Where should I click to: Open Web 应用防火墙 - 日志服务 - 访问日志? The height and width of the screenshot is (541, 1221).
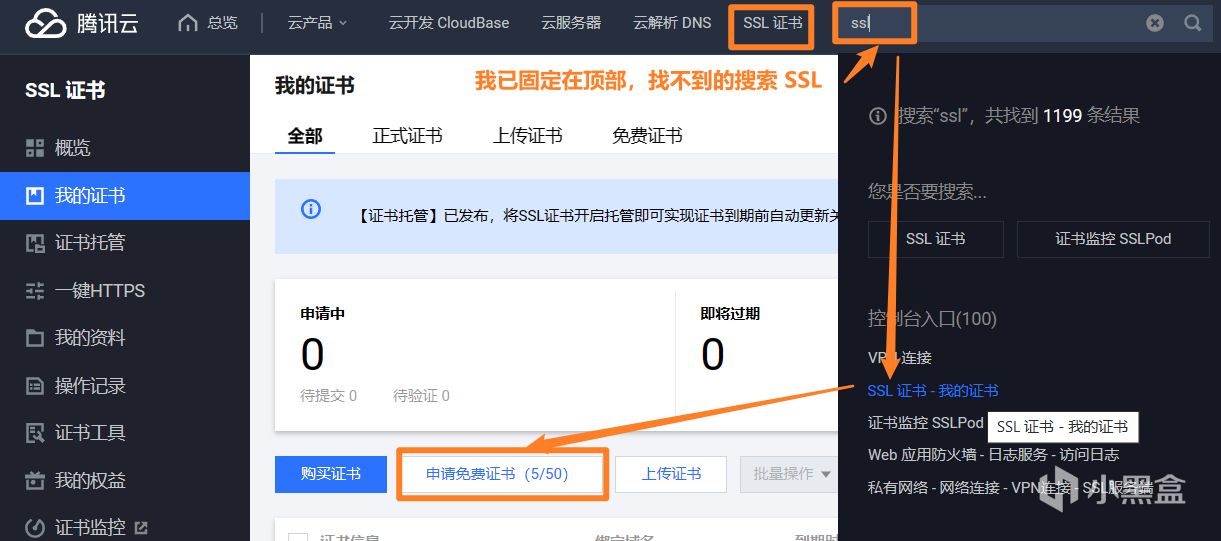[x=993, y=455]
